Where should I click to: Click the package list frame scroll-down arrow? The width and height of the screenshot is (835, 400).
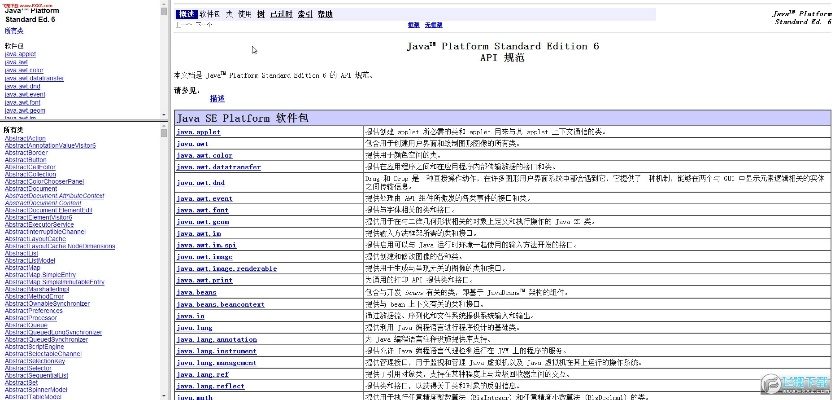point(164,115)
